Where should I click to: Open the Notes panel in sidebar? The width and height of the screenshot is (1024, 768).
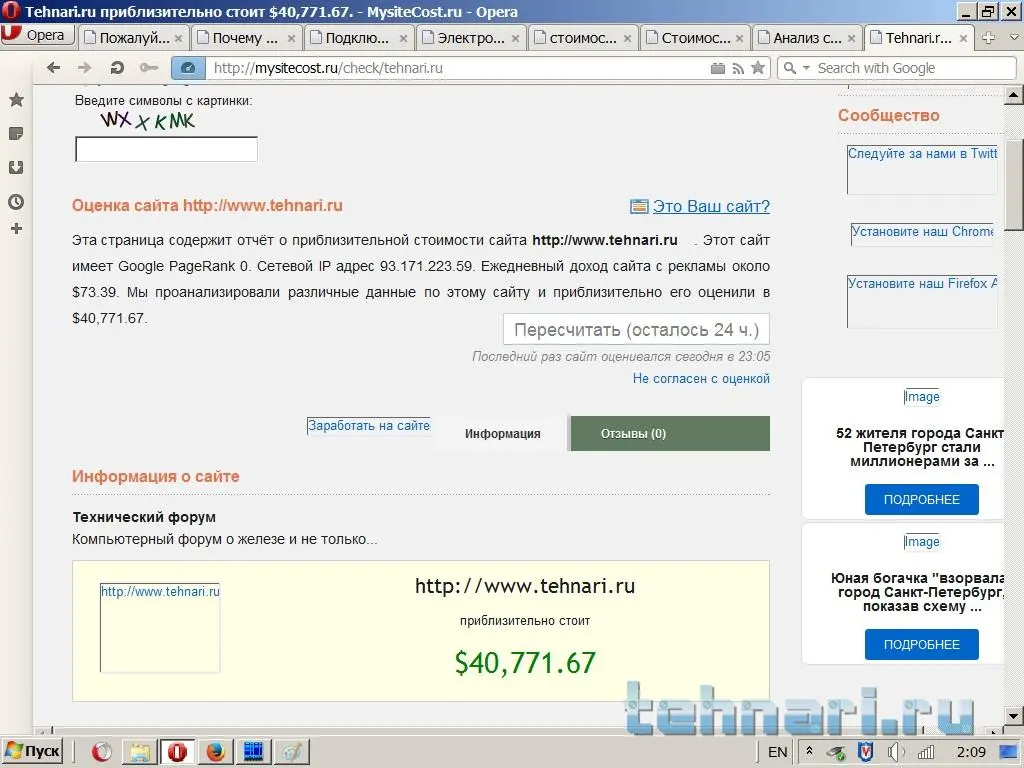coord(16,134)
